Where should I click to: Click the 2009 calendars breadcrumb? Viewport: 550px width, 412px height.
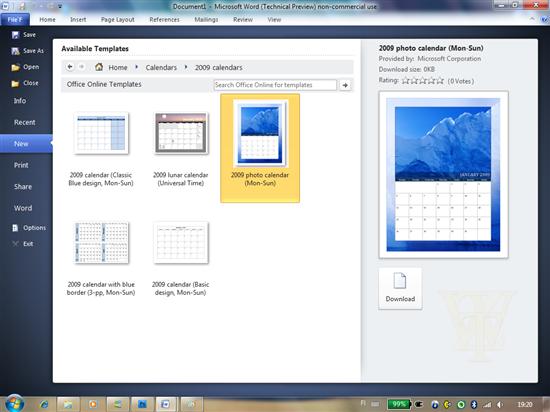pos(219,67)
